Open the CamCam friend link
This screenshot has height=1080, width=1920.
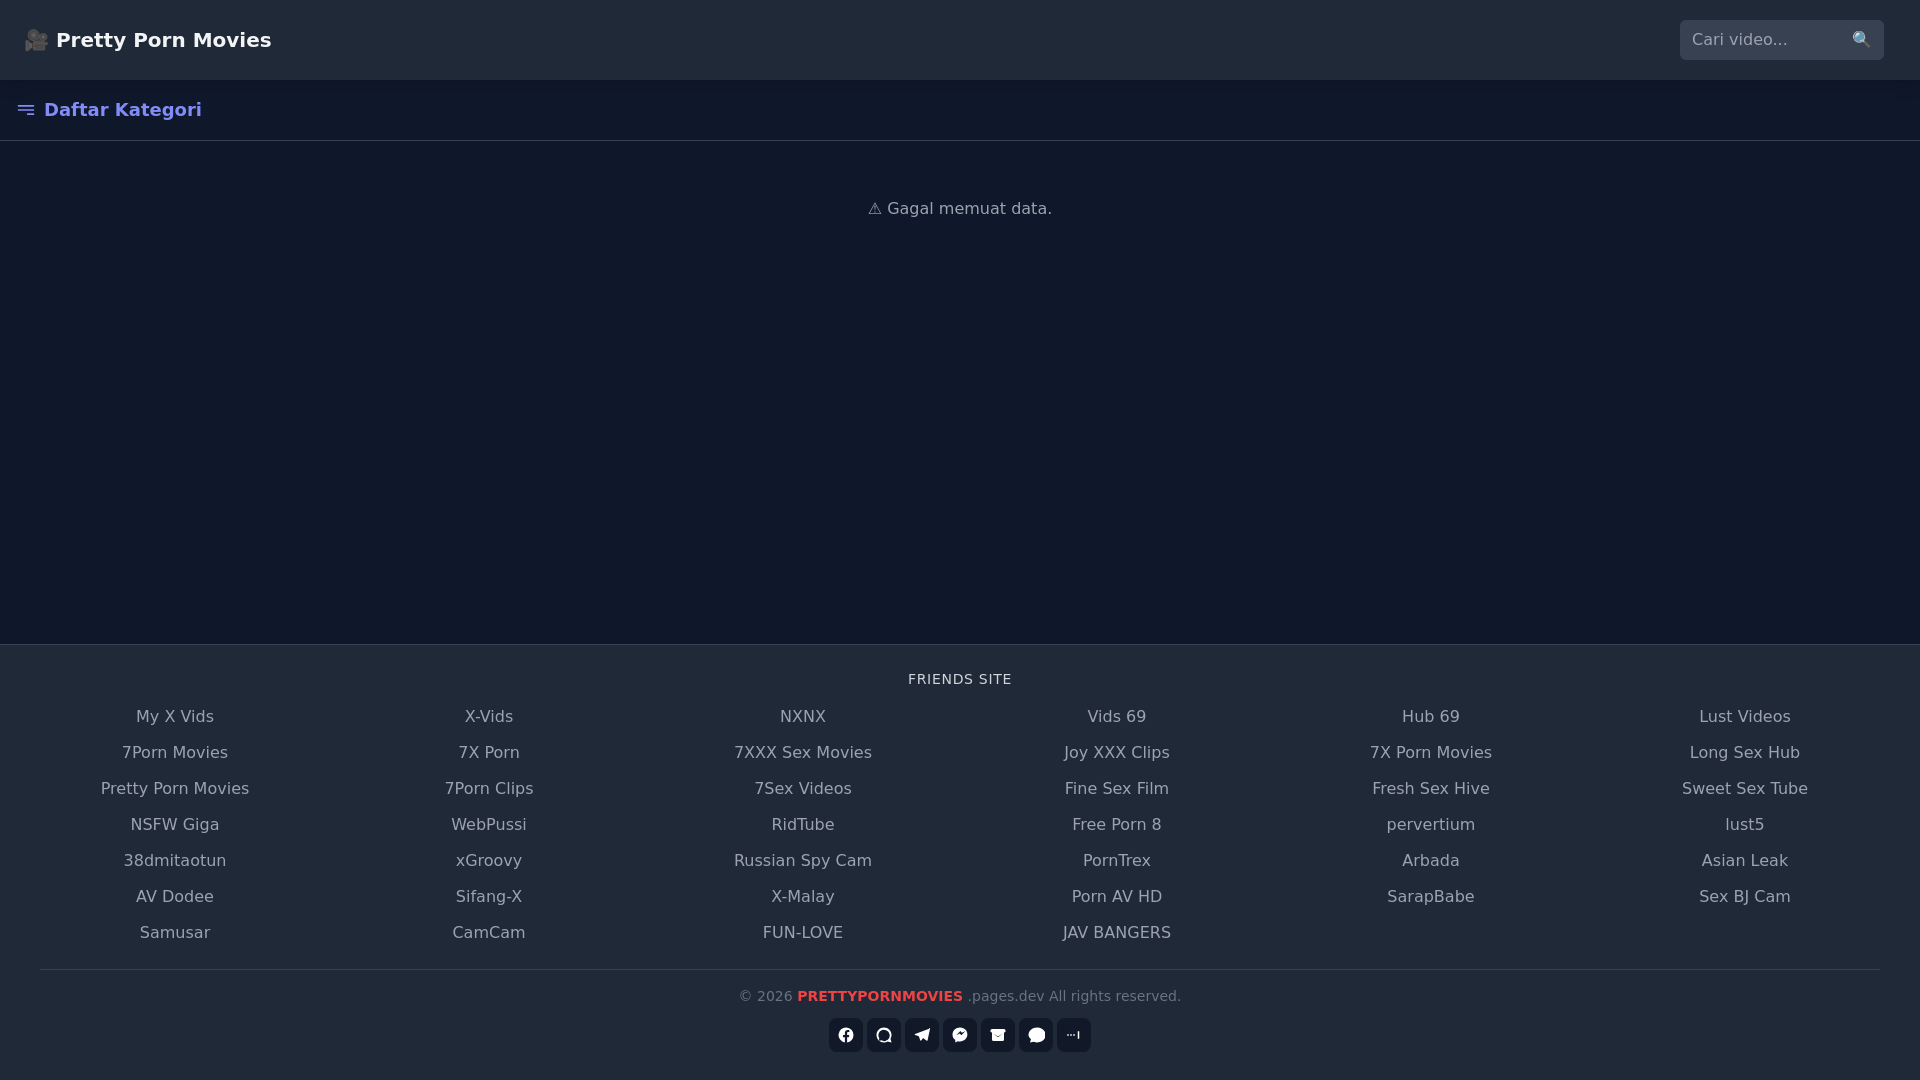489,933
